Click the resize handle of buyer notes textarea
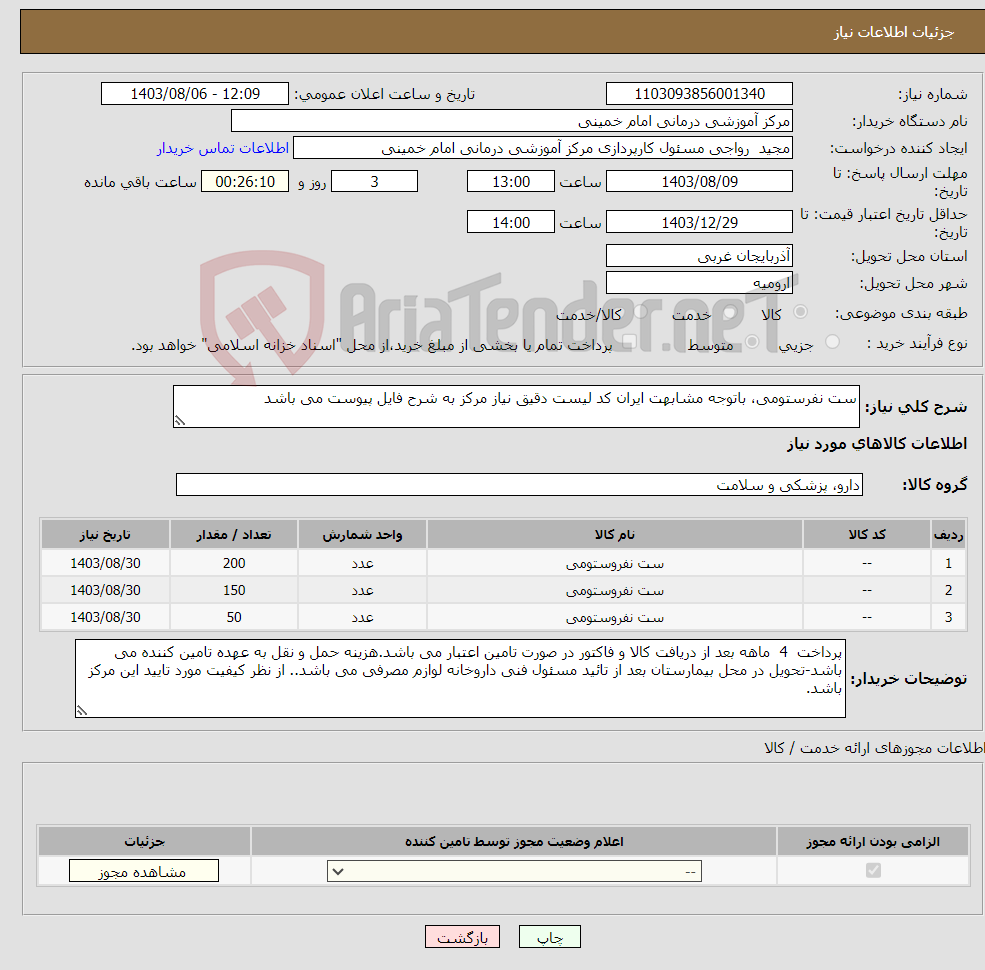The width and height of the screenshot is (985, 970). pos(82,711)
